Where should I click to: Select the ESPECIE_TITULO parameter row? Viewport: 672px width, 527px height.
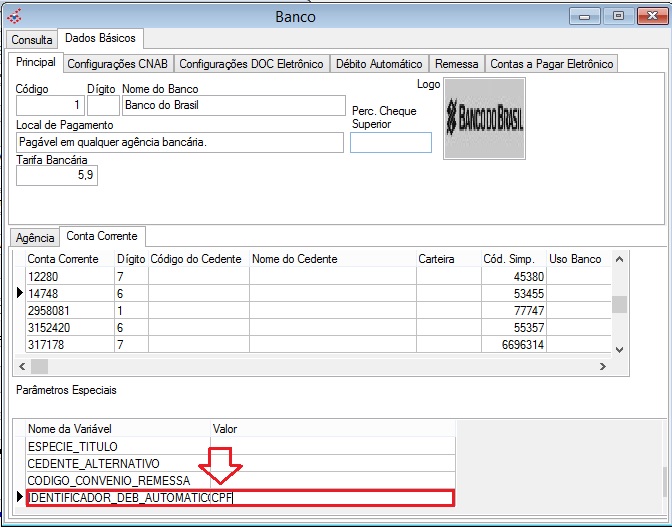coord(120,446)
